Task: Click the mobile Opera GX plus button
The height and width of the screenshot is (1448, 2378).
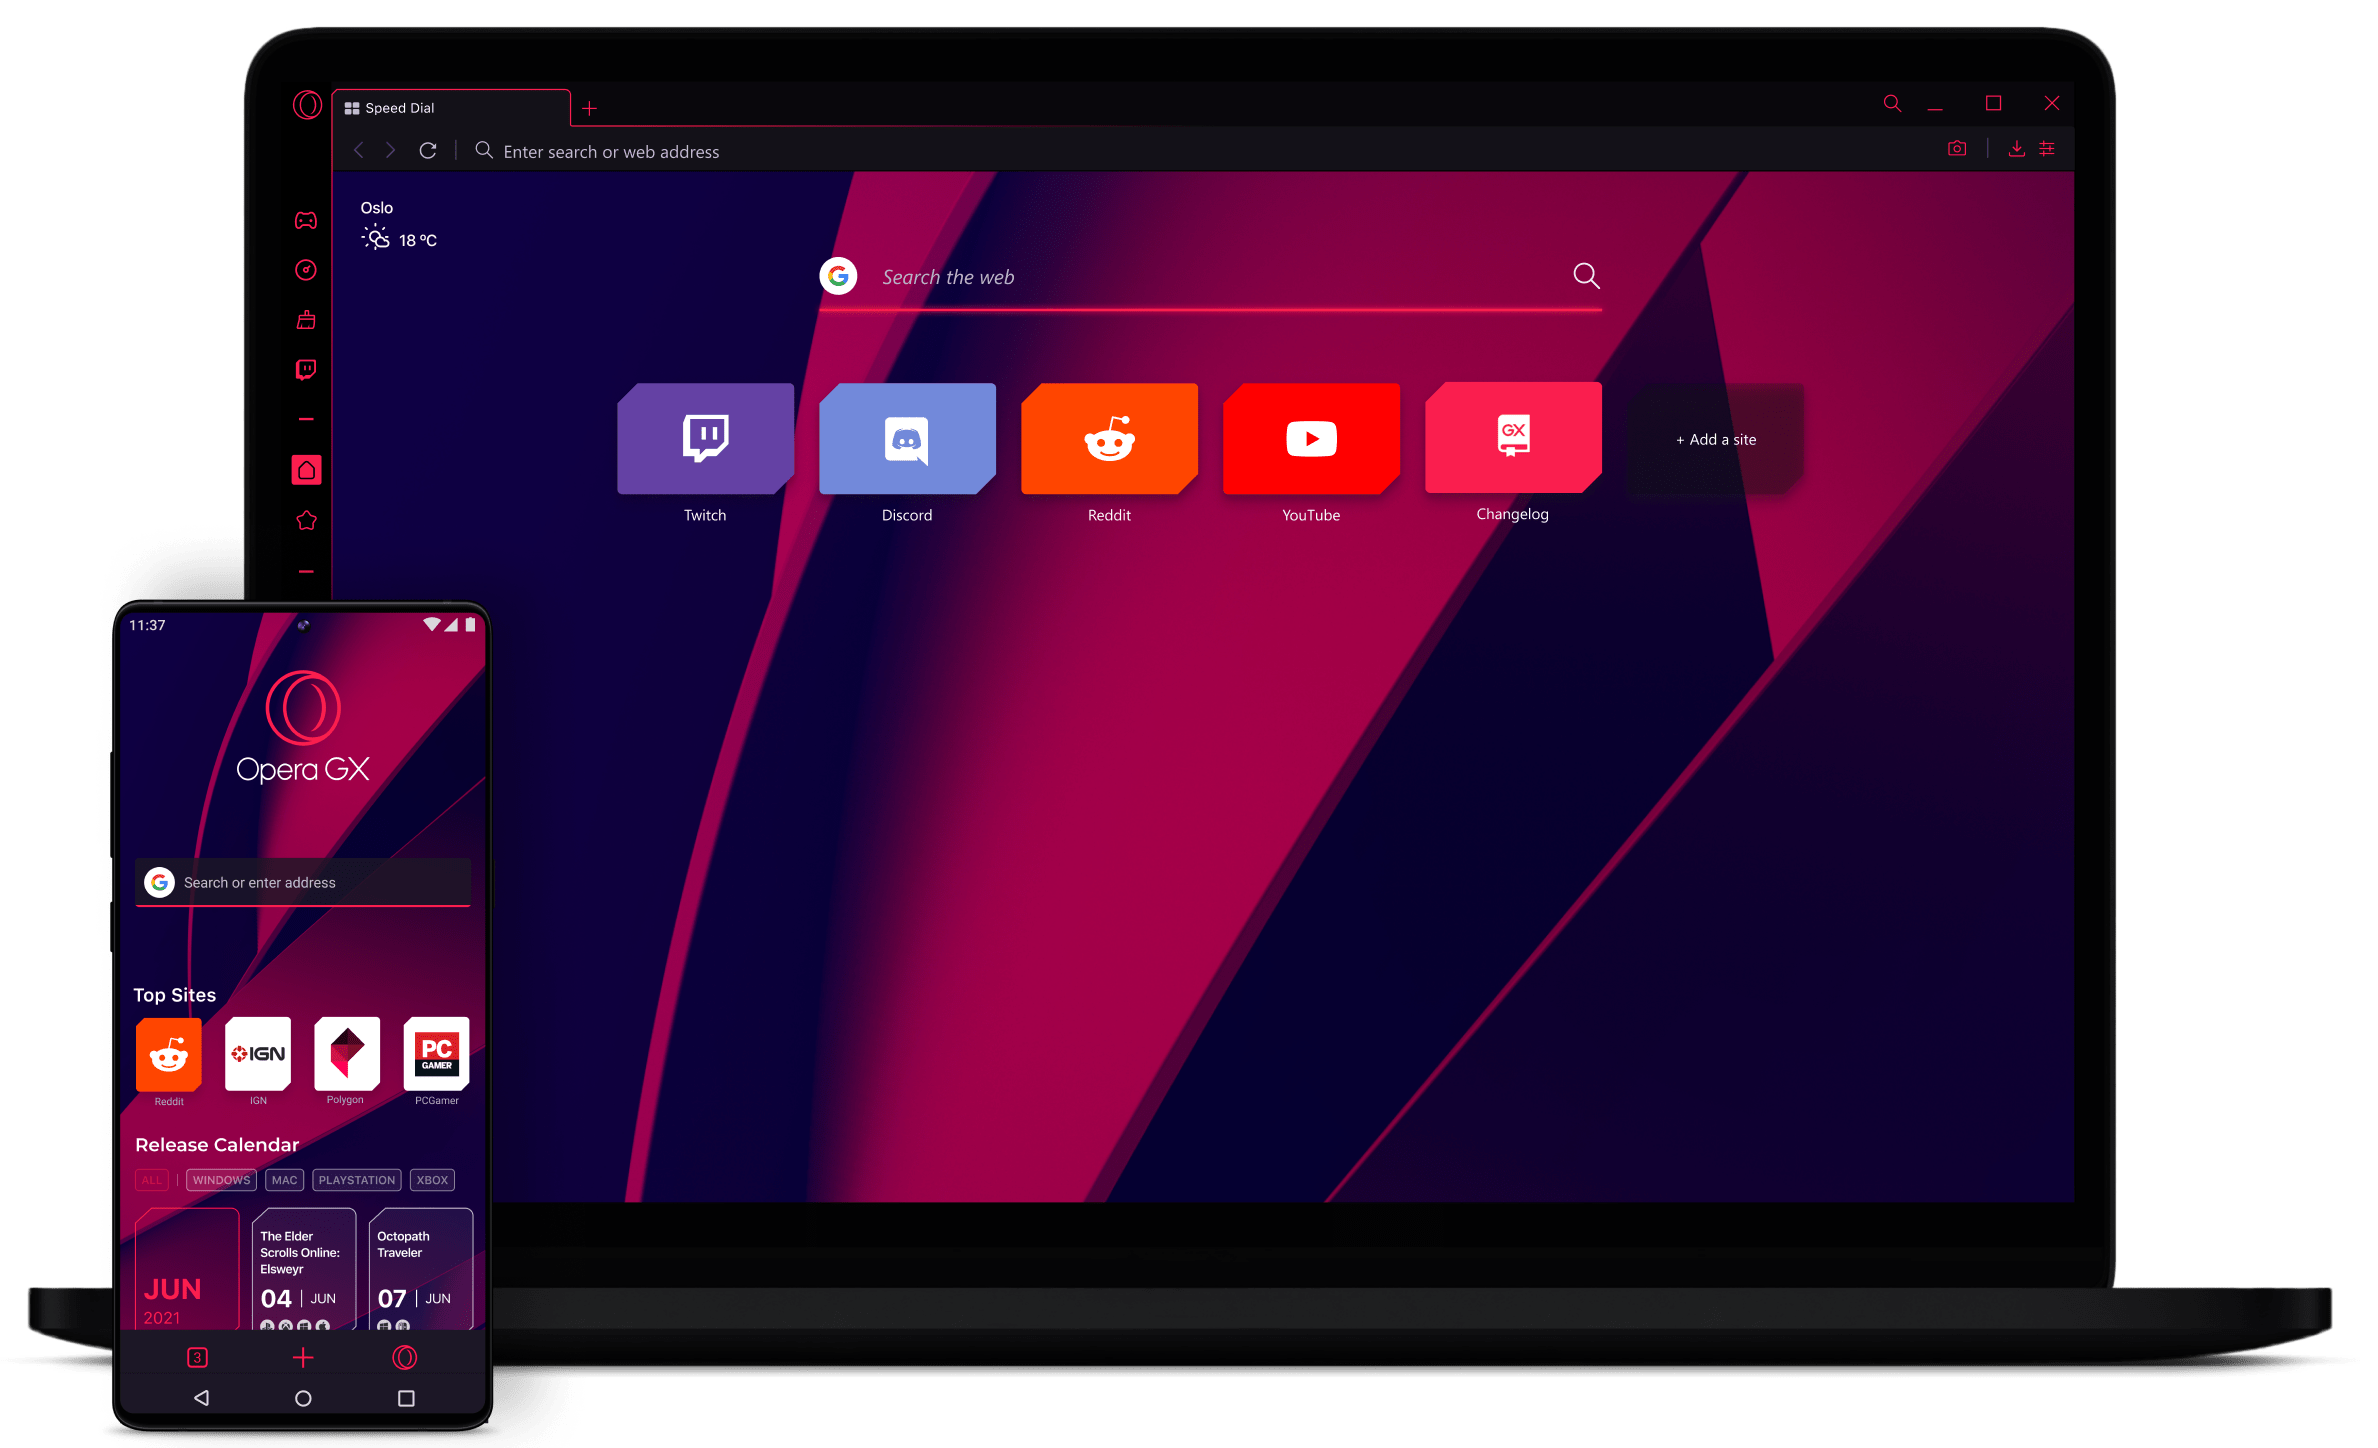Action: (304, 1358)
